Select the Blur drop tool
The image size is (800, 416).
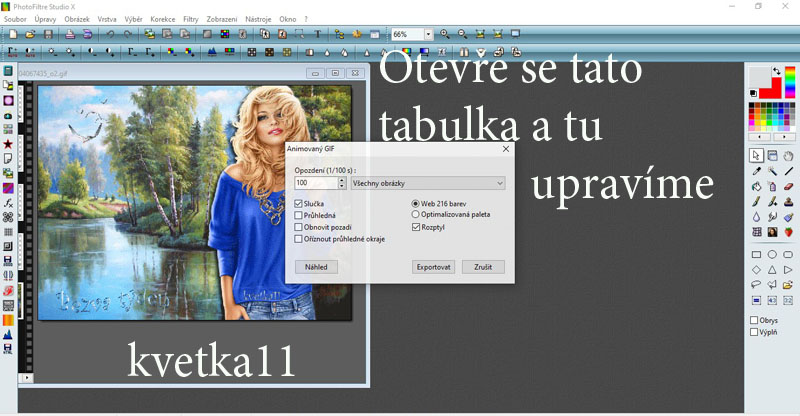pos(756,217)
